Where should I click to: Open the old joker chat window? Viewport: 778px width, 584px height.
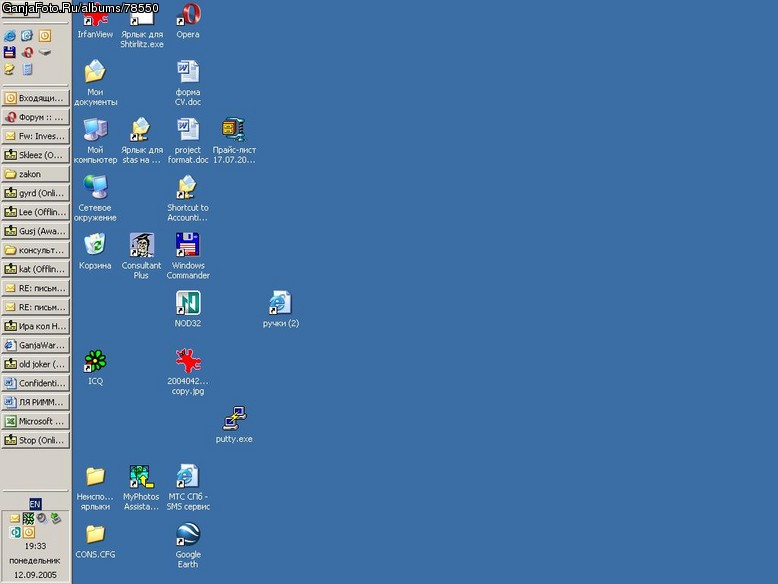[36, 364]
